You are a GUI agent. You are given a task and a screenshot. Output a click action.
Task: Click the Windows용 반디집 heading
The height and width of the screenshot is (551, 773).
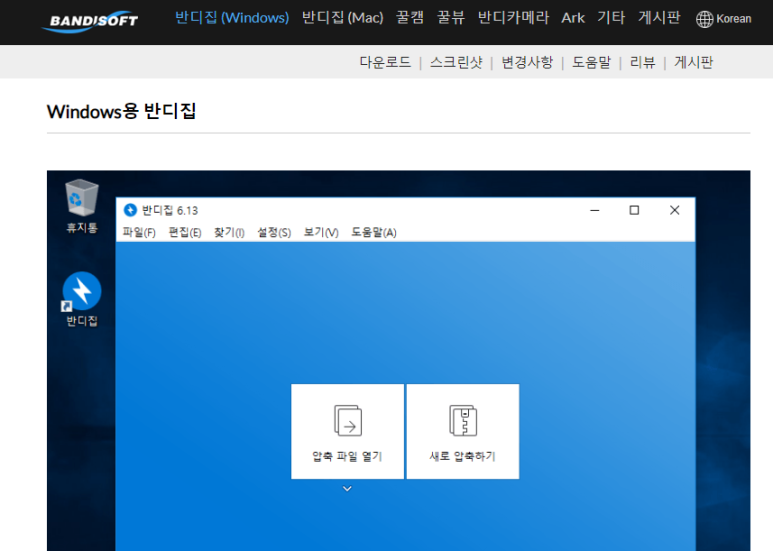coord(121,111)
